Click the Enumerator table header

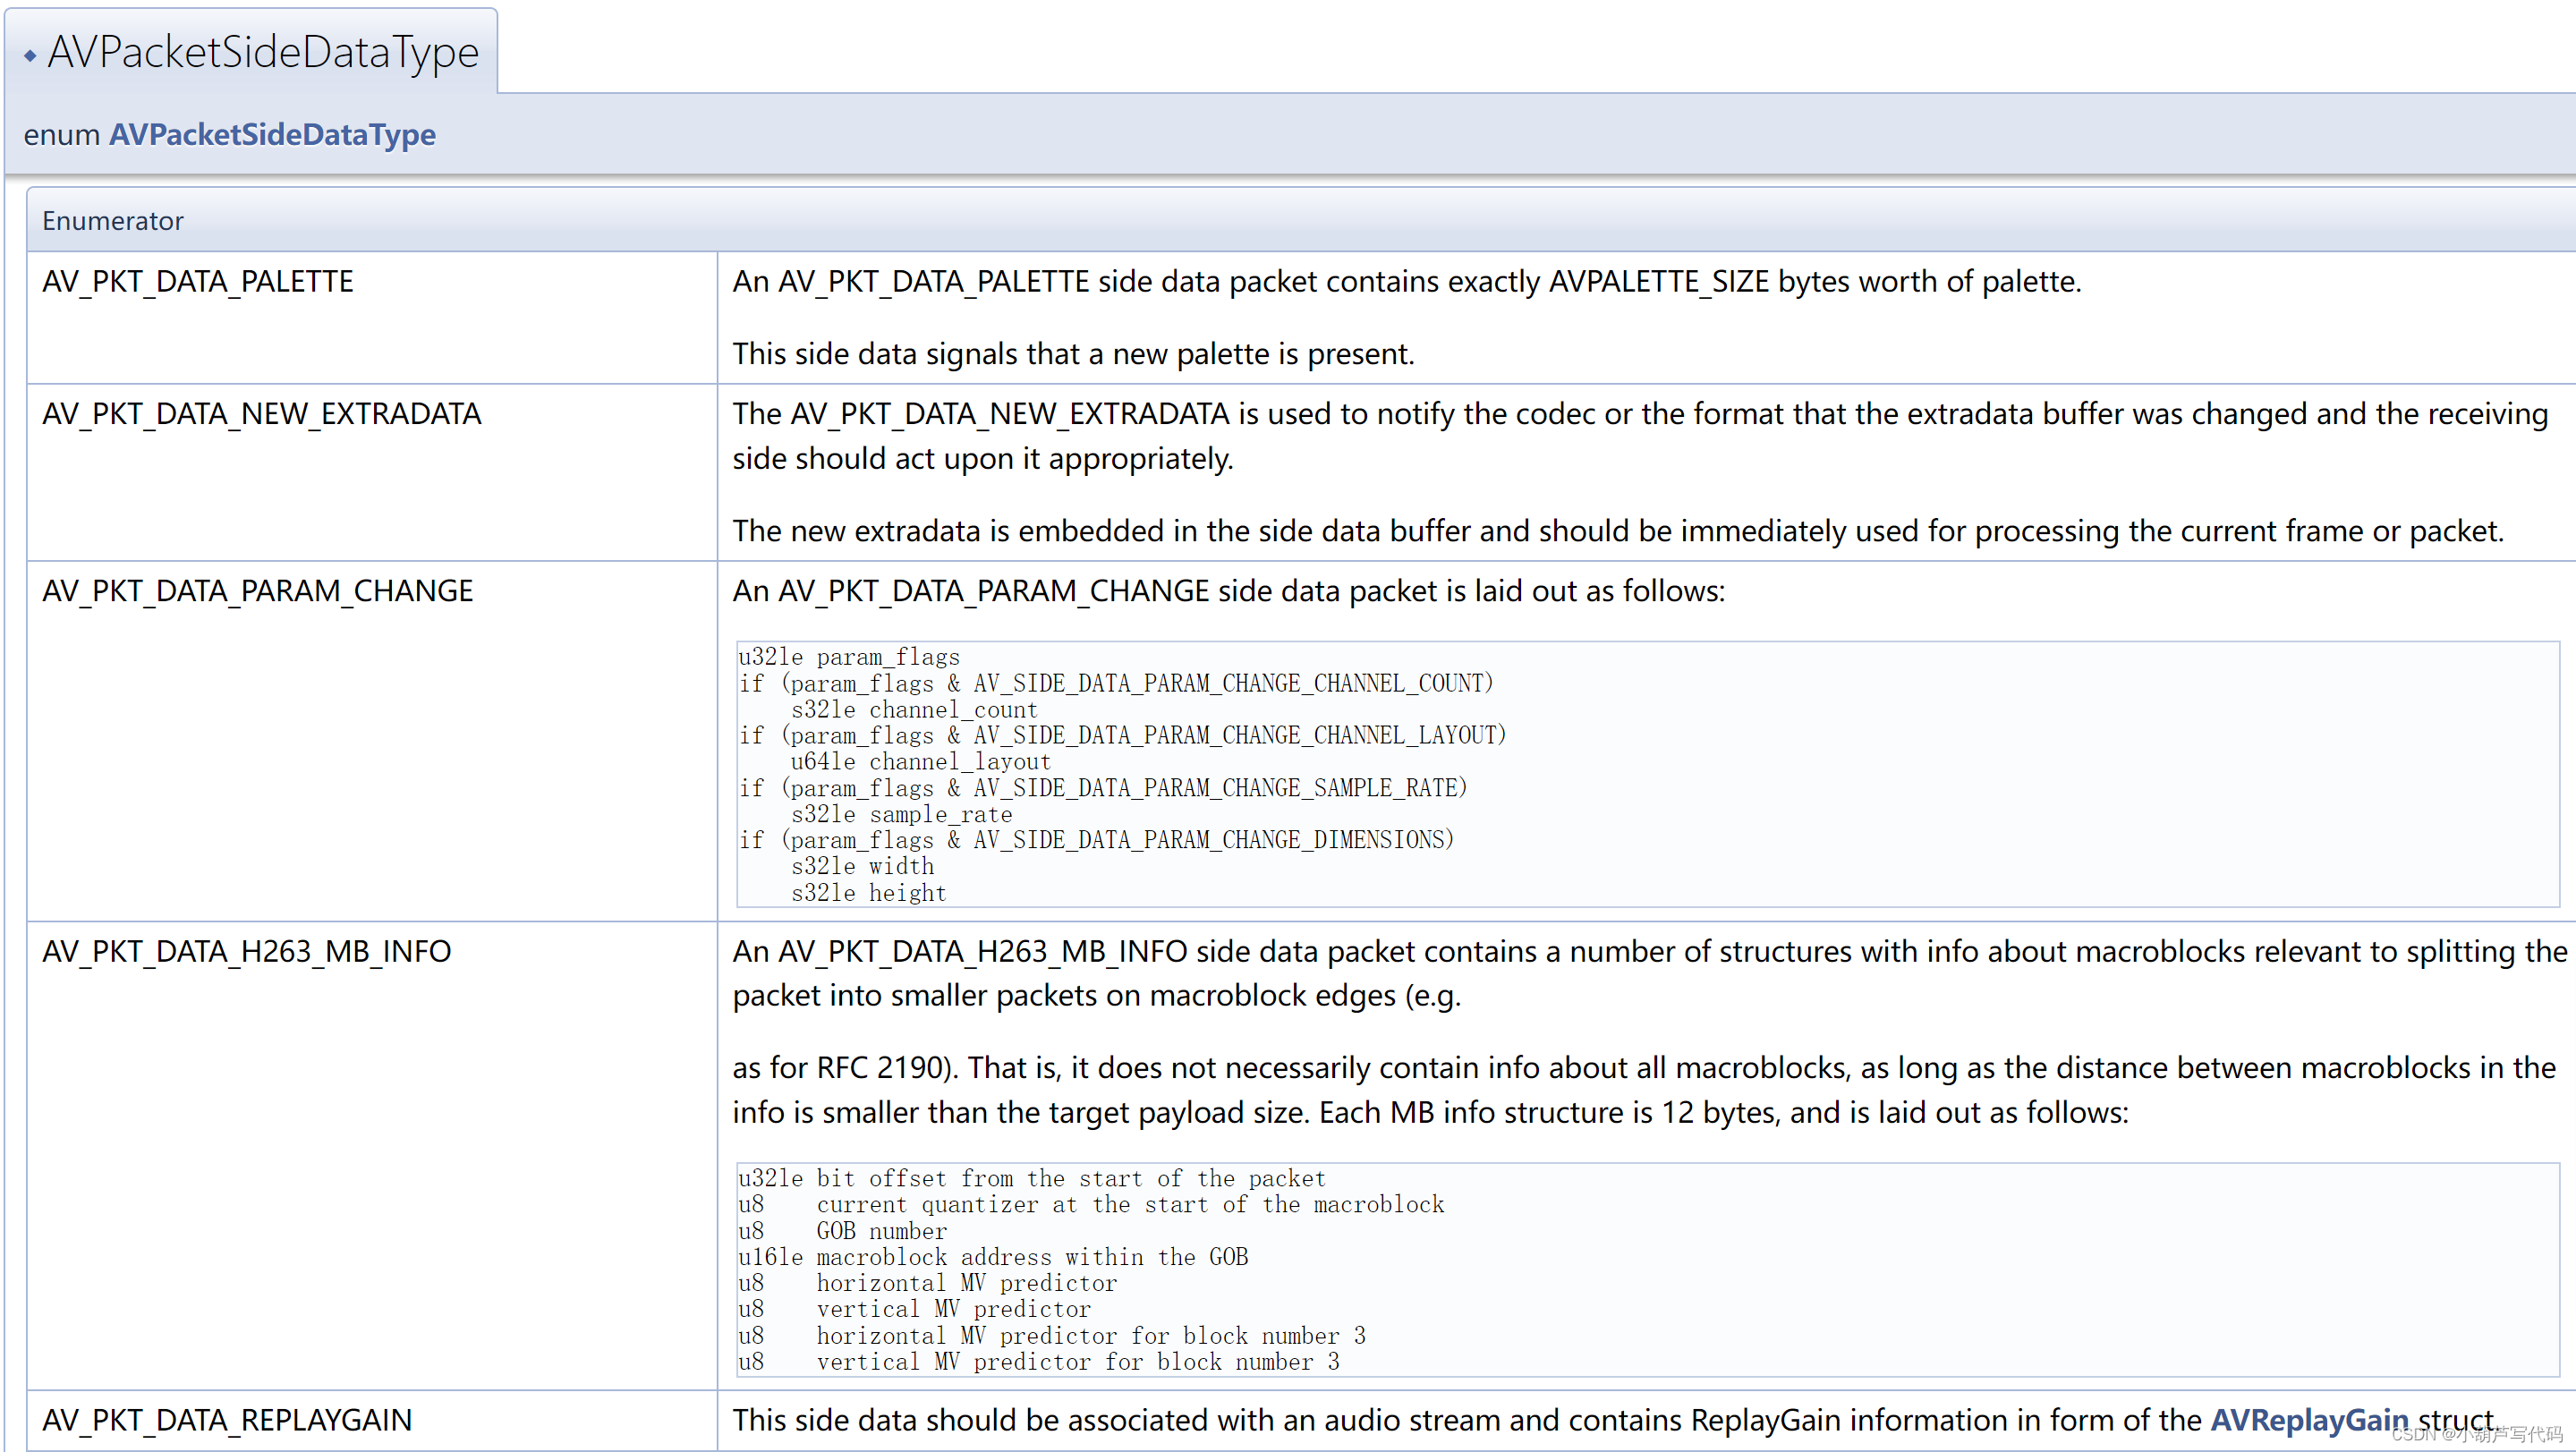pos(113,220)
